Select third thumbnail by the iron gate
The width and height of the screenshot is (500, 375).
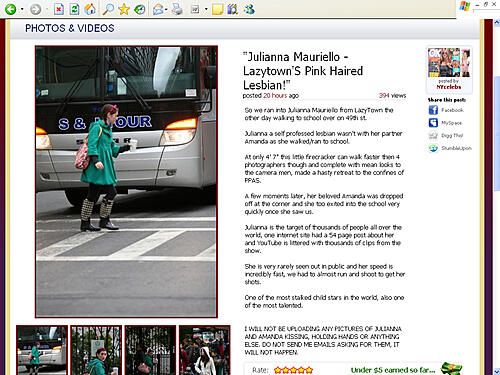(x=150, y=350)
